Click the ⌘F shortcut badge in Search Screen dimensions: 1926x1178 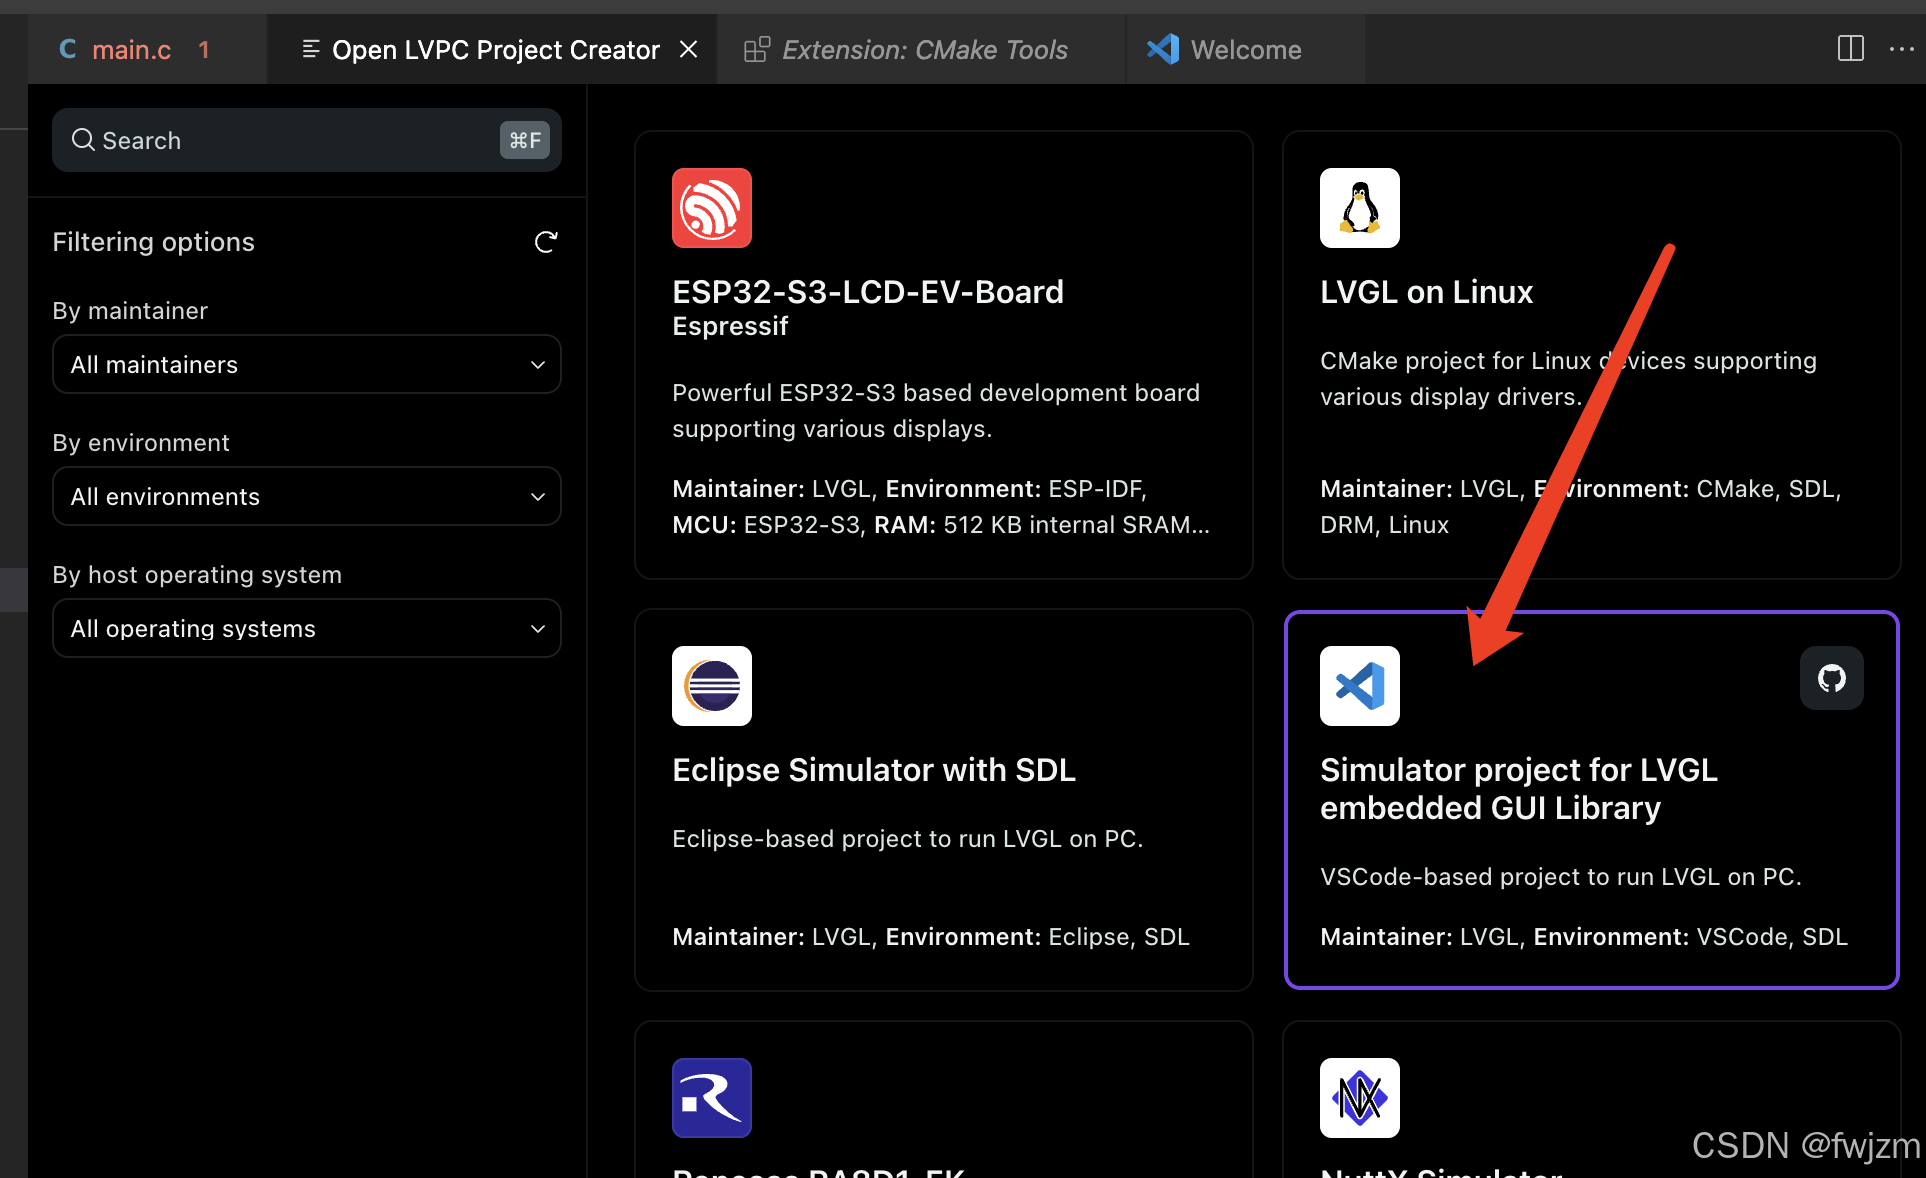pyautogui.click(x=525, y=140)
